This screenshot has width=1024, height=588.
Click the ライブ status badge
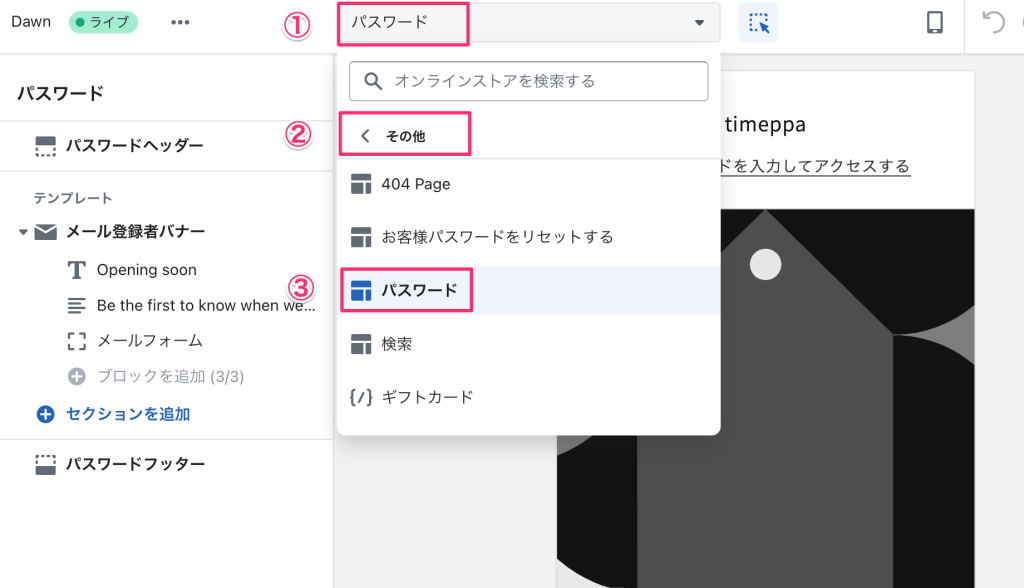click(103, 22)
